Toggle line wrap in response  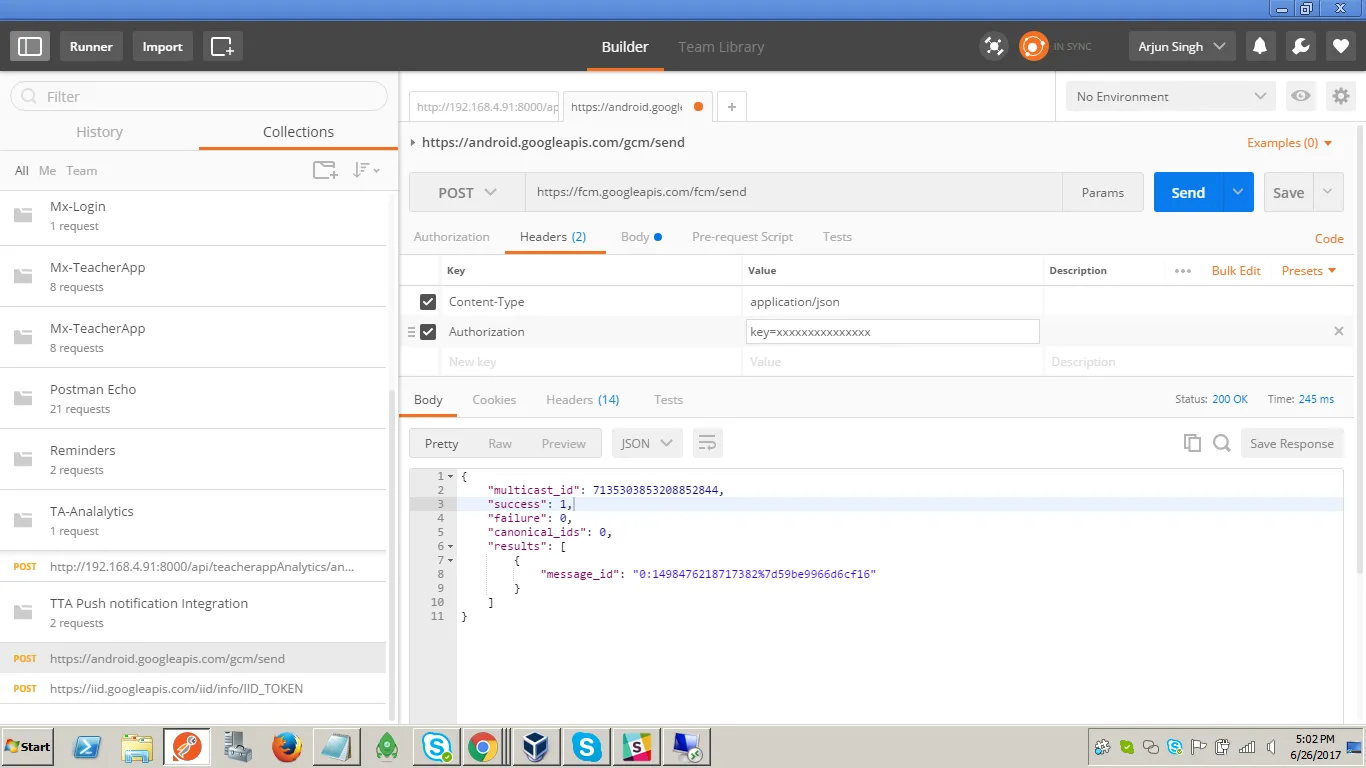point(707,443)
